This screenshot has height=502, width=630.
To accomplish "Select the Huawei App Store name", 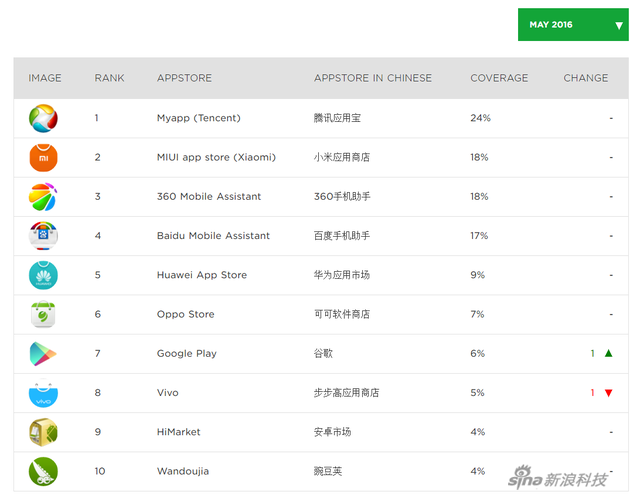I will [x=202, y=275].
